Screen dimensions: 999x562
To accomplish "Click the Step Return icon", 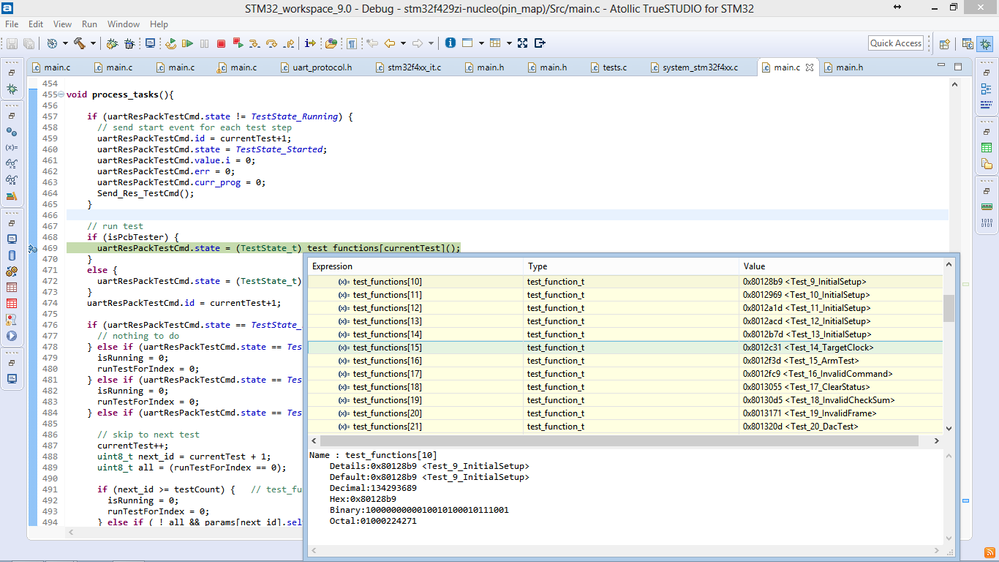I will click(289, 43).
